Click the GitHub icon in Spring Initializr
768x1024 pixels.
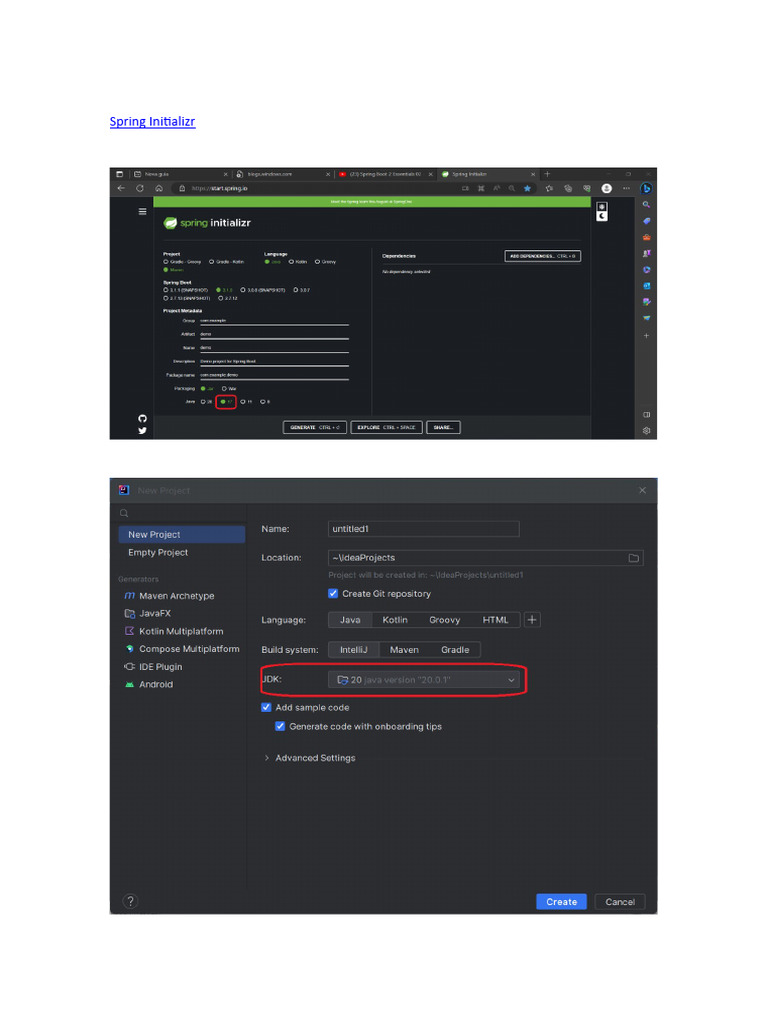click(142, 419)
